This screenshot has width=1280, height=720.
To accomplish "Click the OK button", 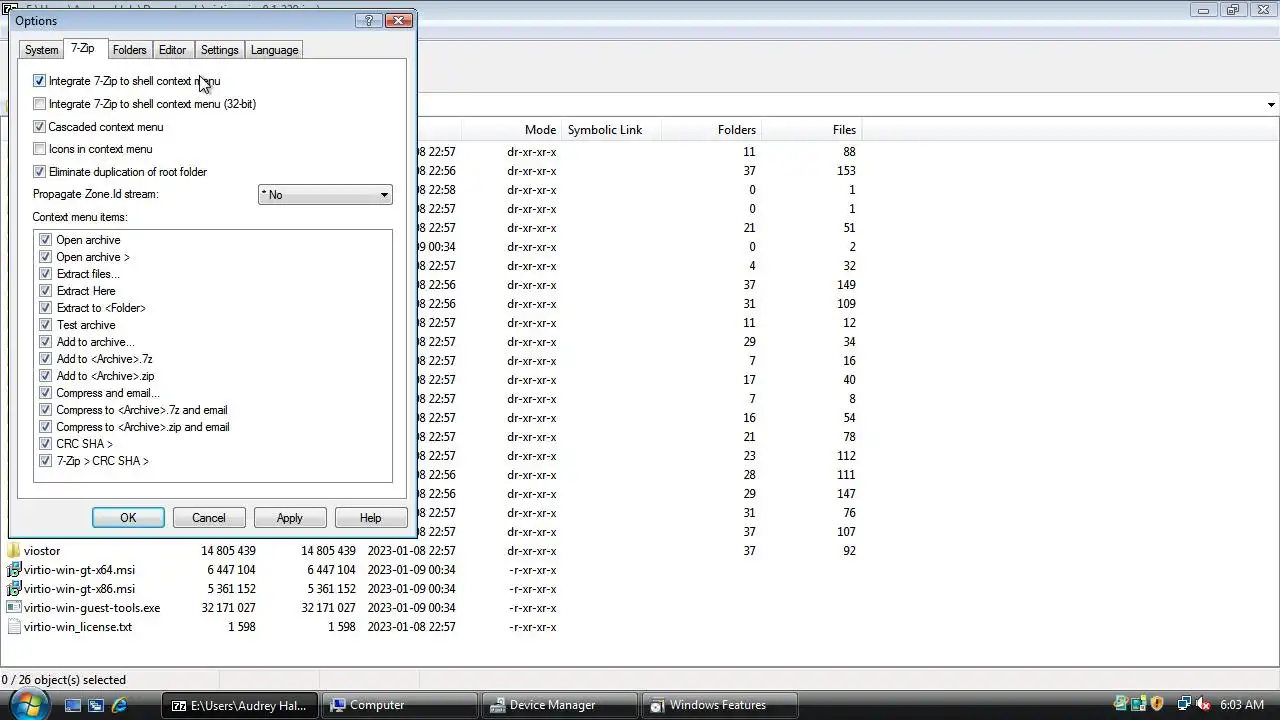I will pyautogui.click(x=128, y=518).
